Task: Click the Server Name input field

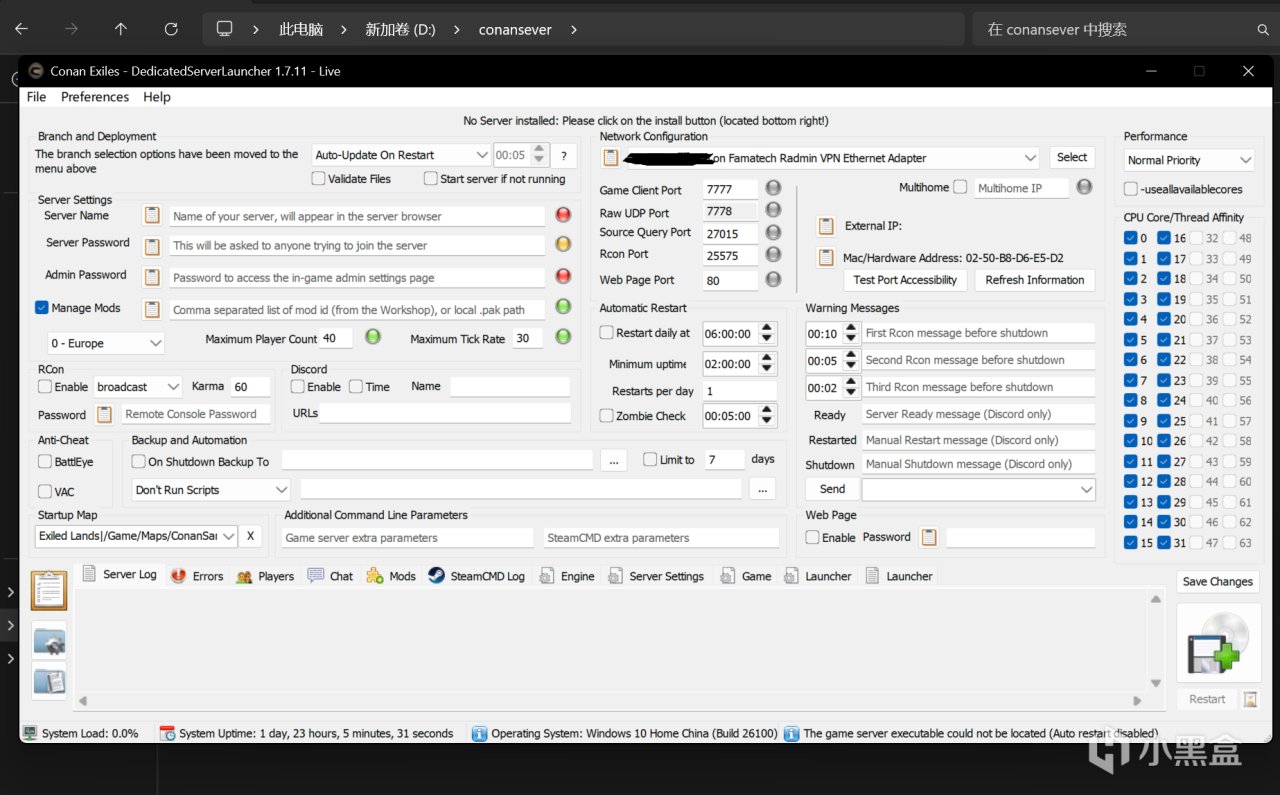Action: 357,216
